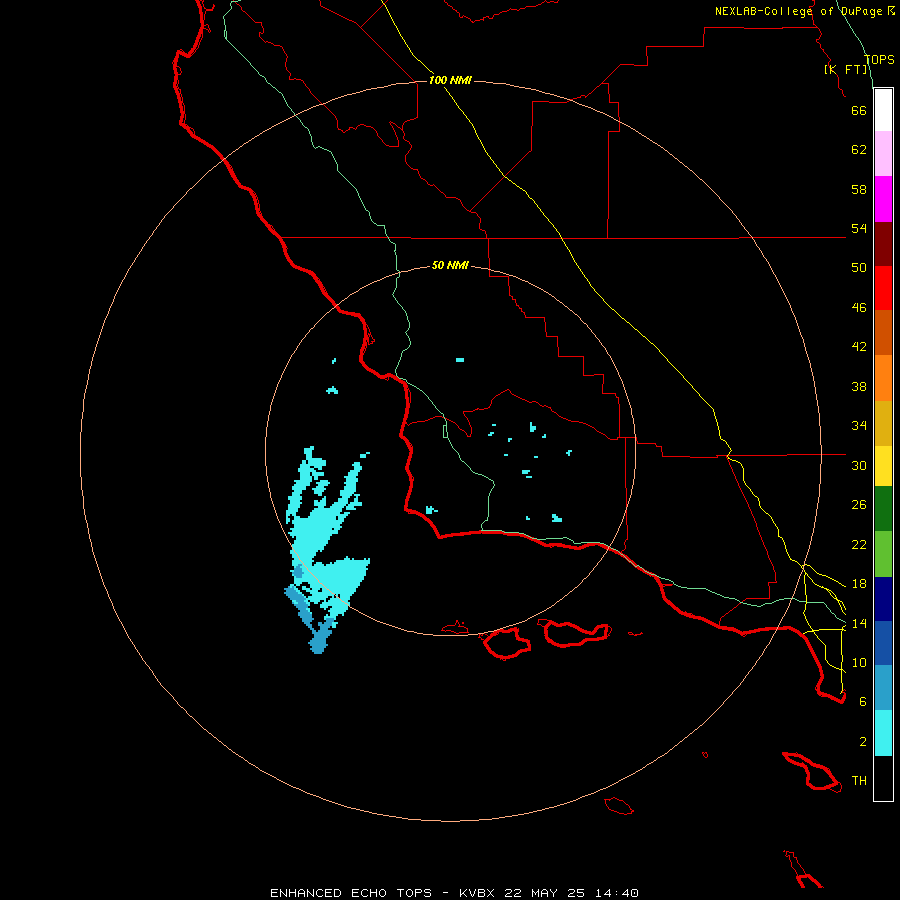Click the black TH threshold swatch
This screenshot has width=900, height=900.
point(883,778)
